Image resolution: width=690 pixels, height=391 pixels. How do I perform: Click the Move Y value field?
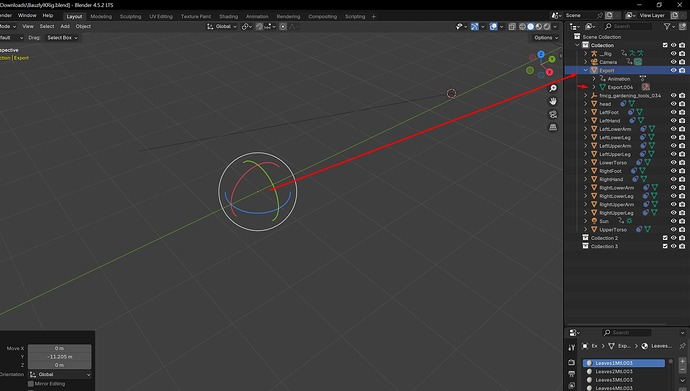[x=60, y=357]
